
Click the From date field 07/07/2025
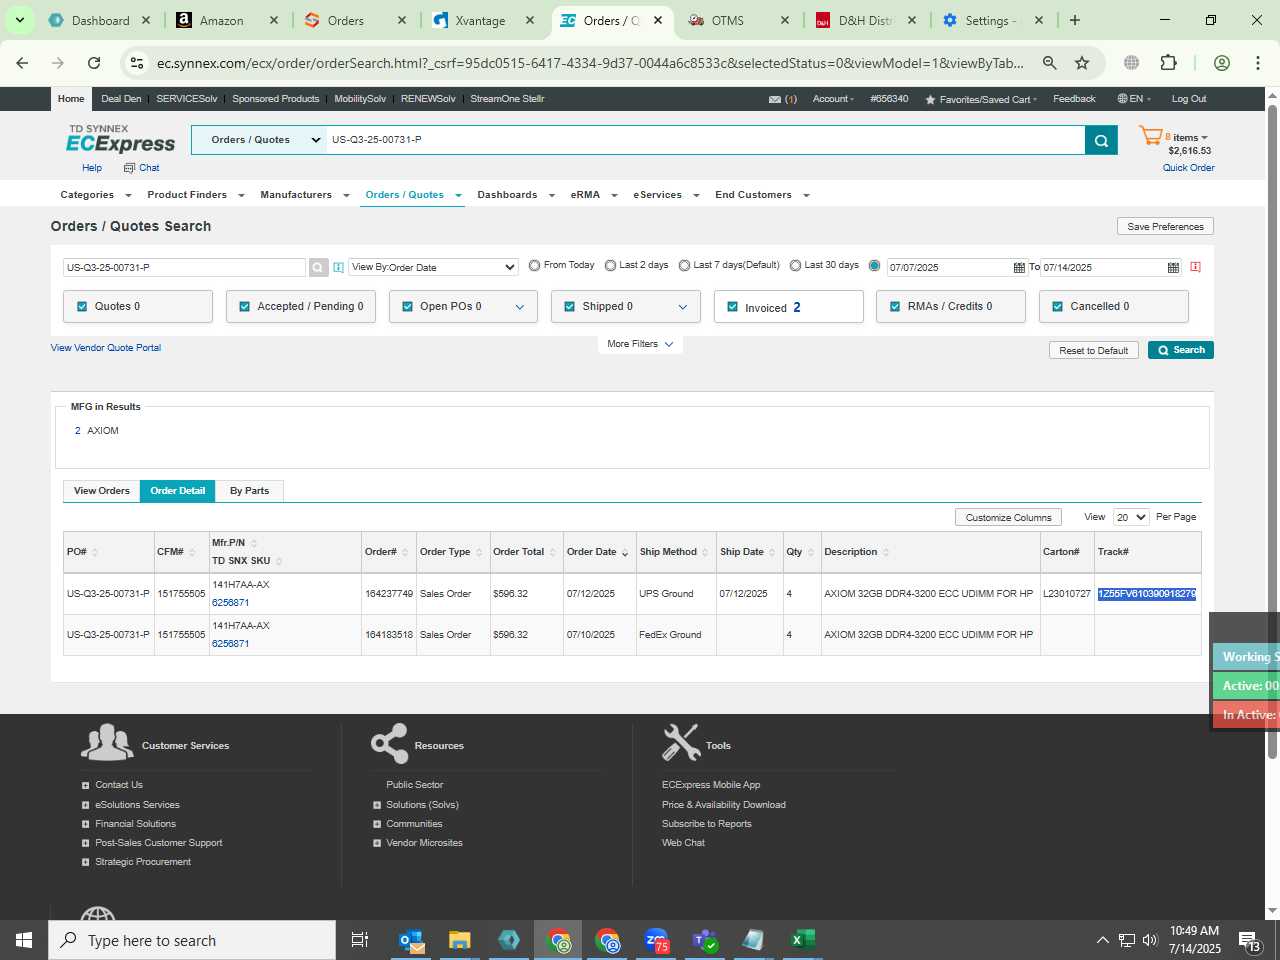[948, 267]
